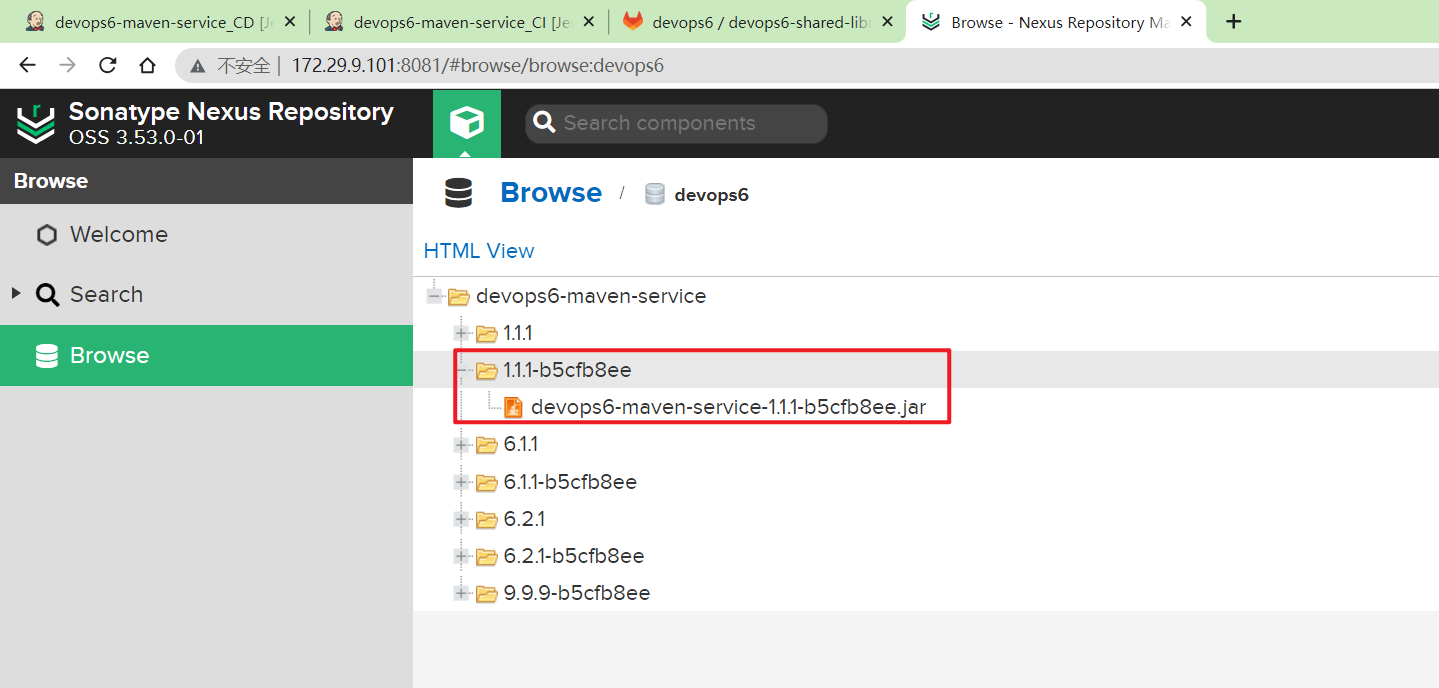
Task: Open the Search sidebar item
Action: pos(206,295)
